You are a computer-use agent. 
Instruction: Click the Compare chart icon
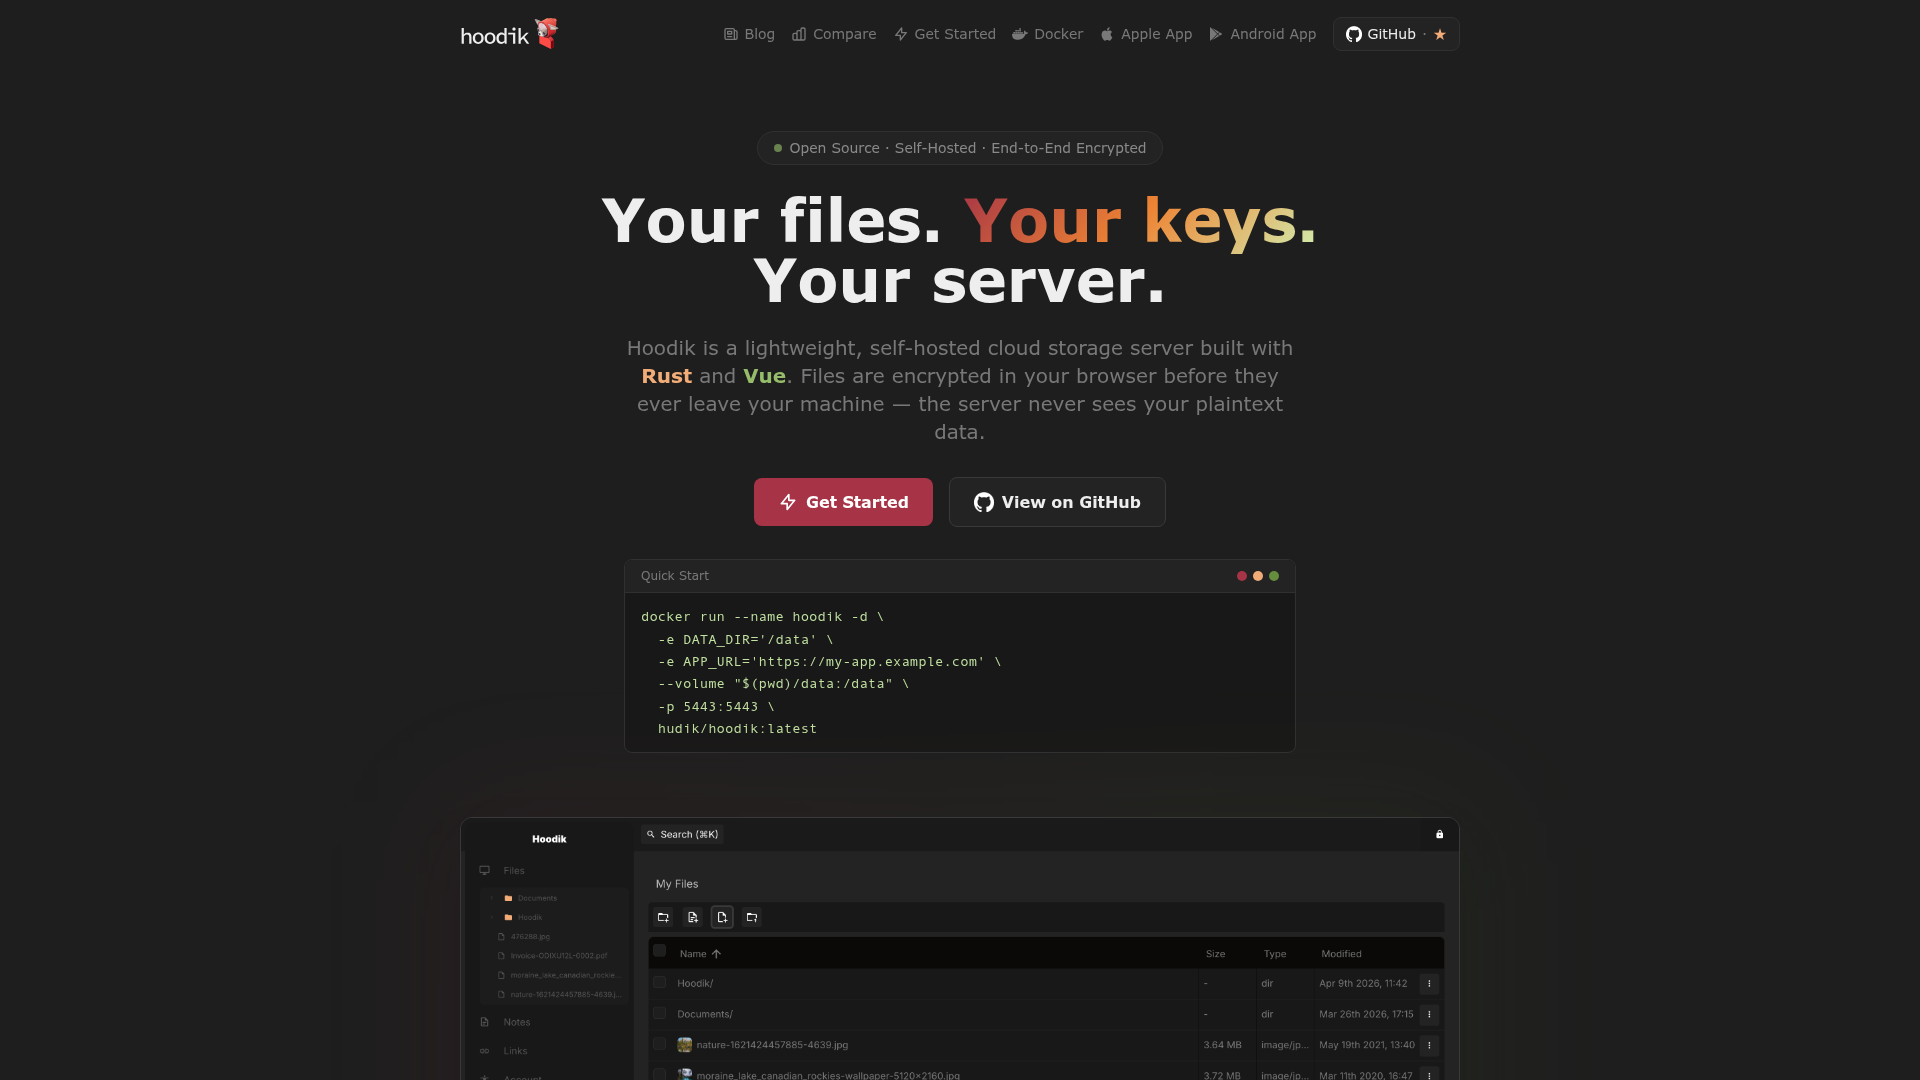coord(799,34)
